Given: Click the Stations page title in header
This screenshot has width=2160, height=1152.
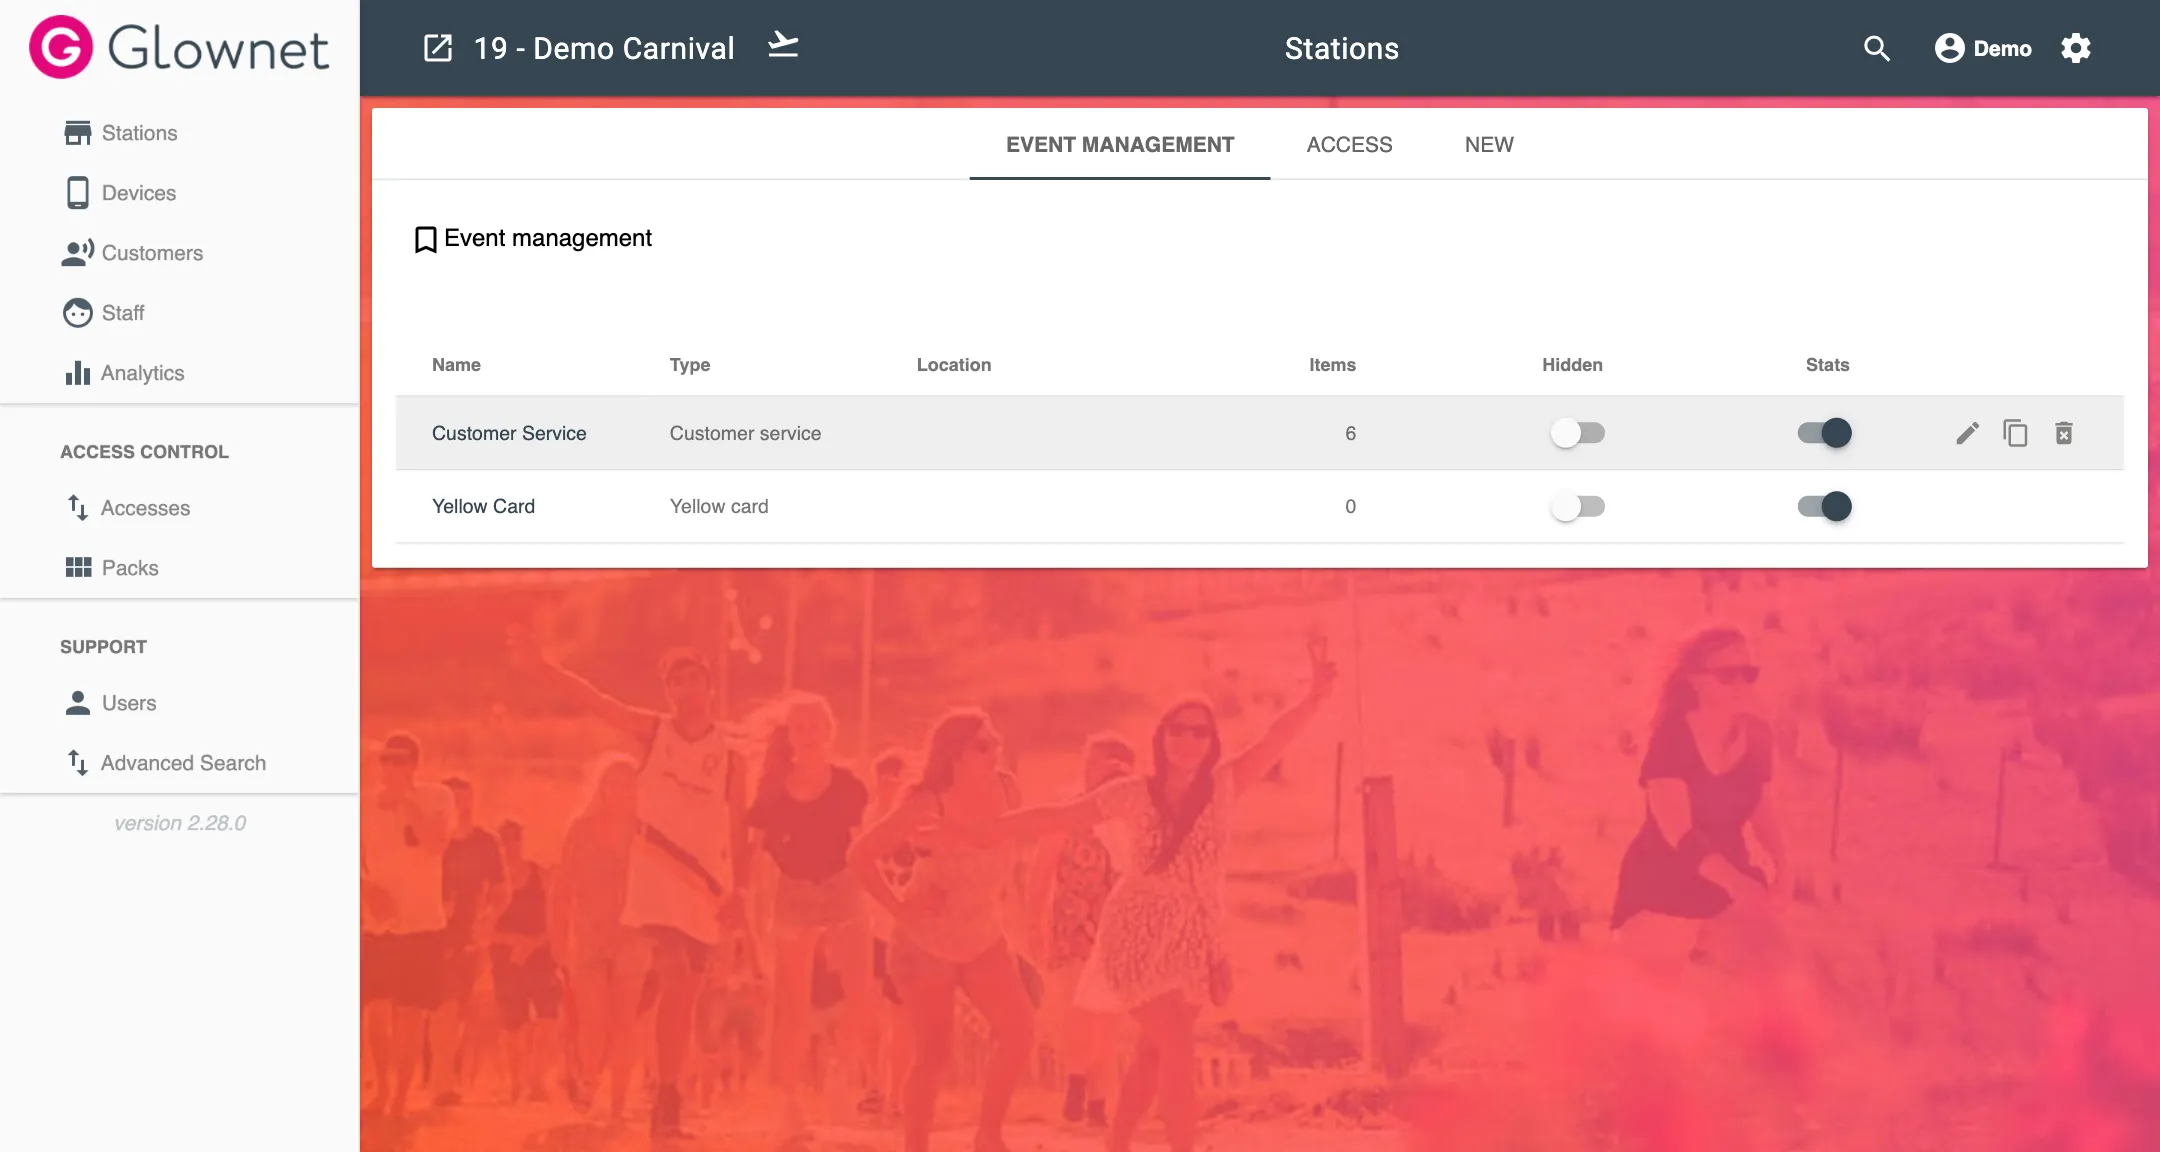Looking at the screenshot, I should (x=1341, y=48).
